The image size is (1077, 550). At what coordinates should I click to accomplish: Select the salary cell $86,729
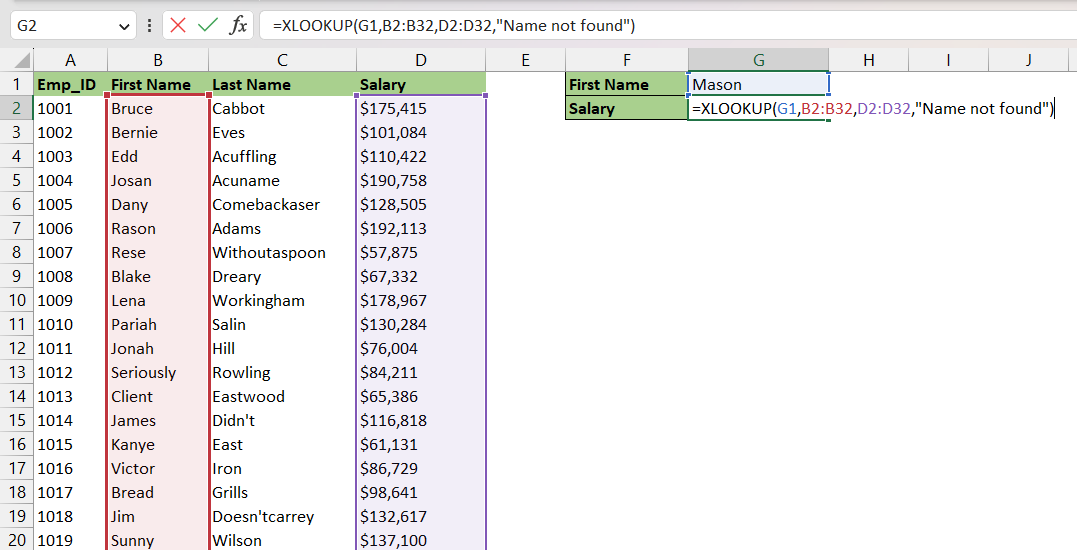(421, 469)
